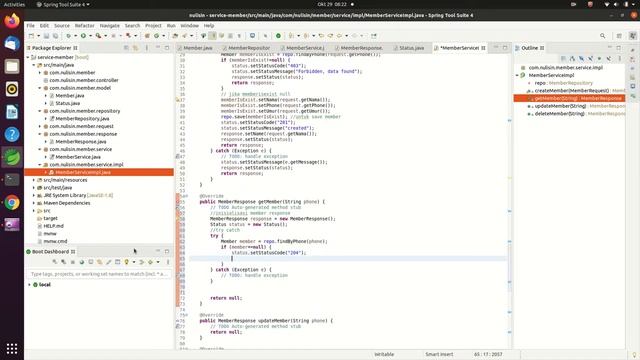Click Link with Editor icon in Package Explorer

[136, 48]
